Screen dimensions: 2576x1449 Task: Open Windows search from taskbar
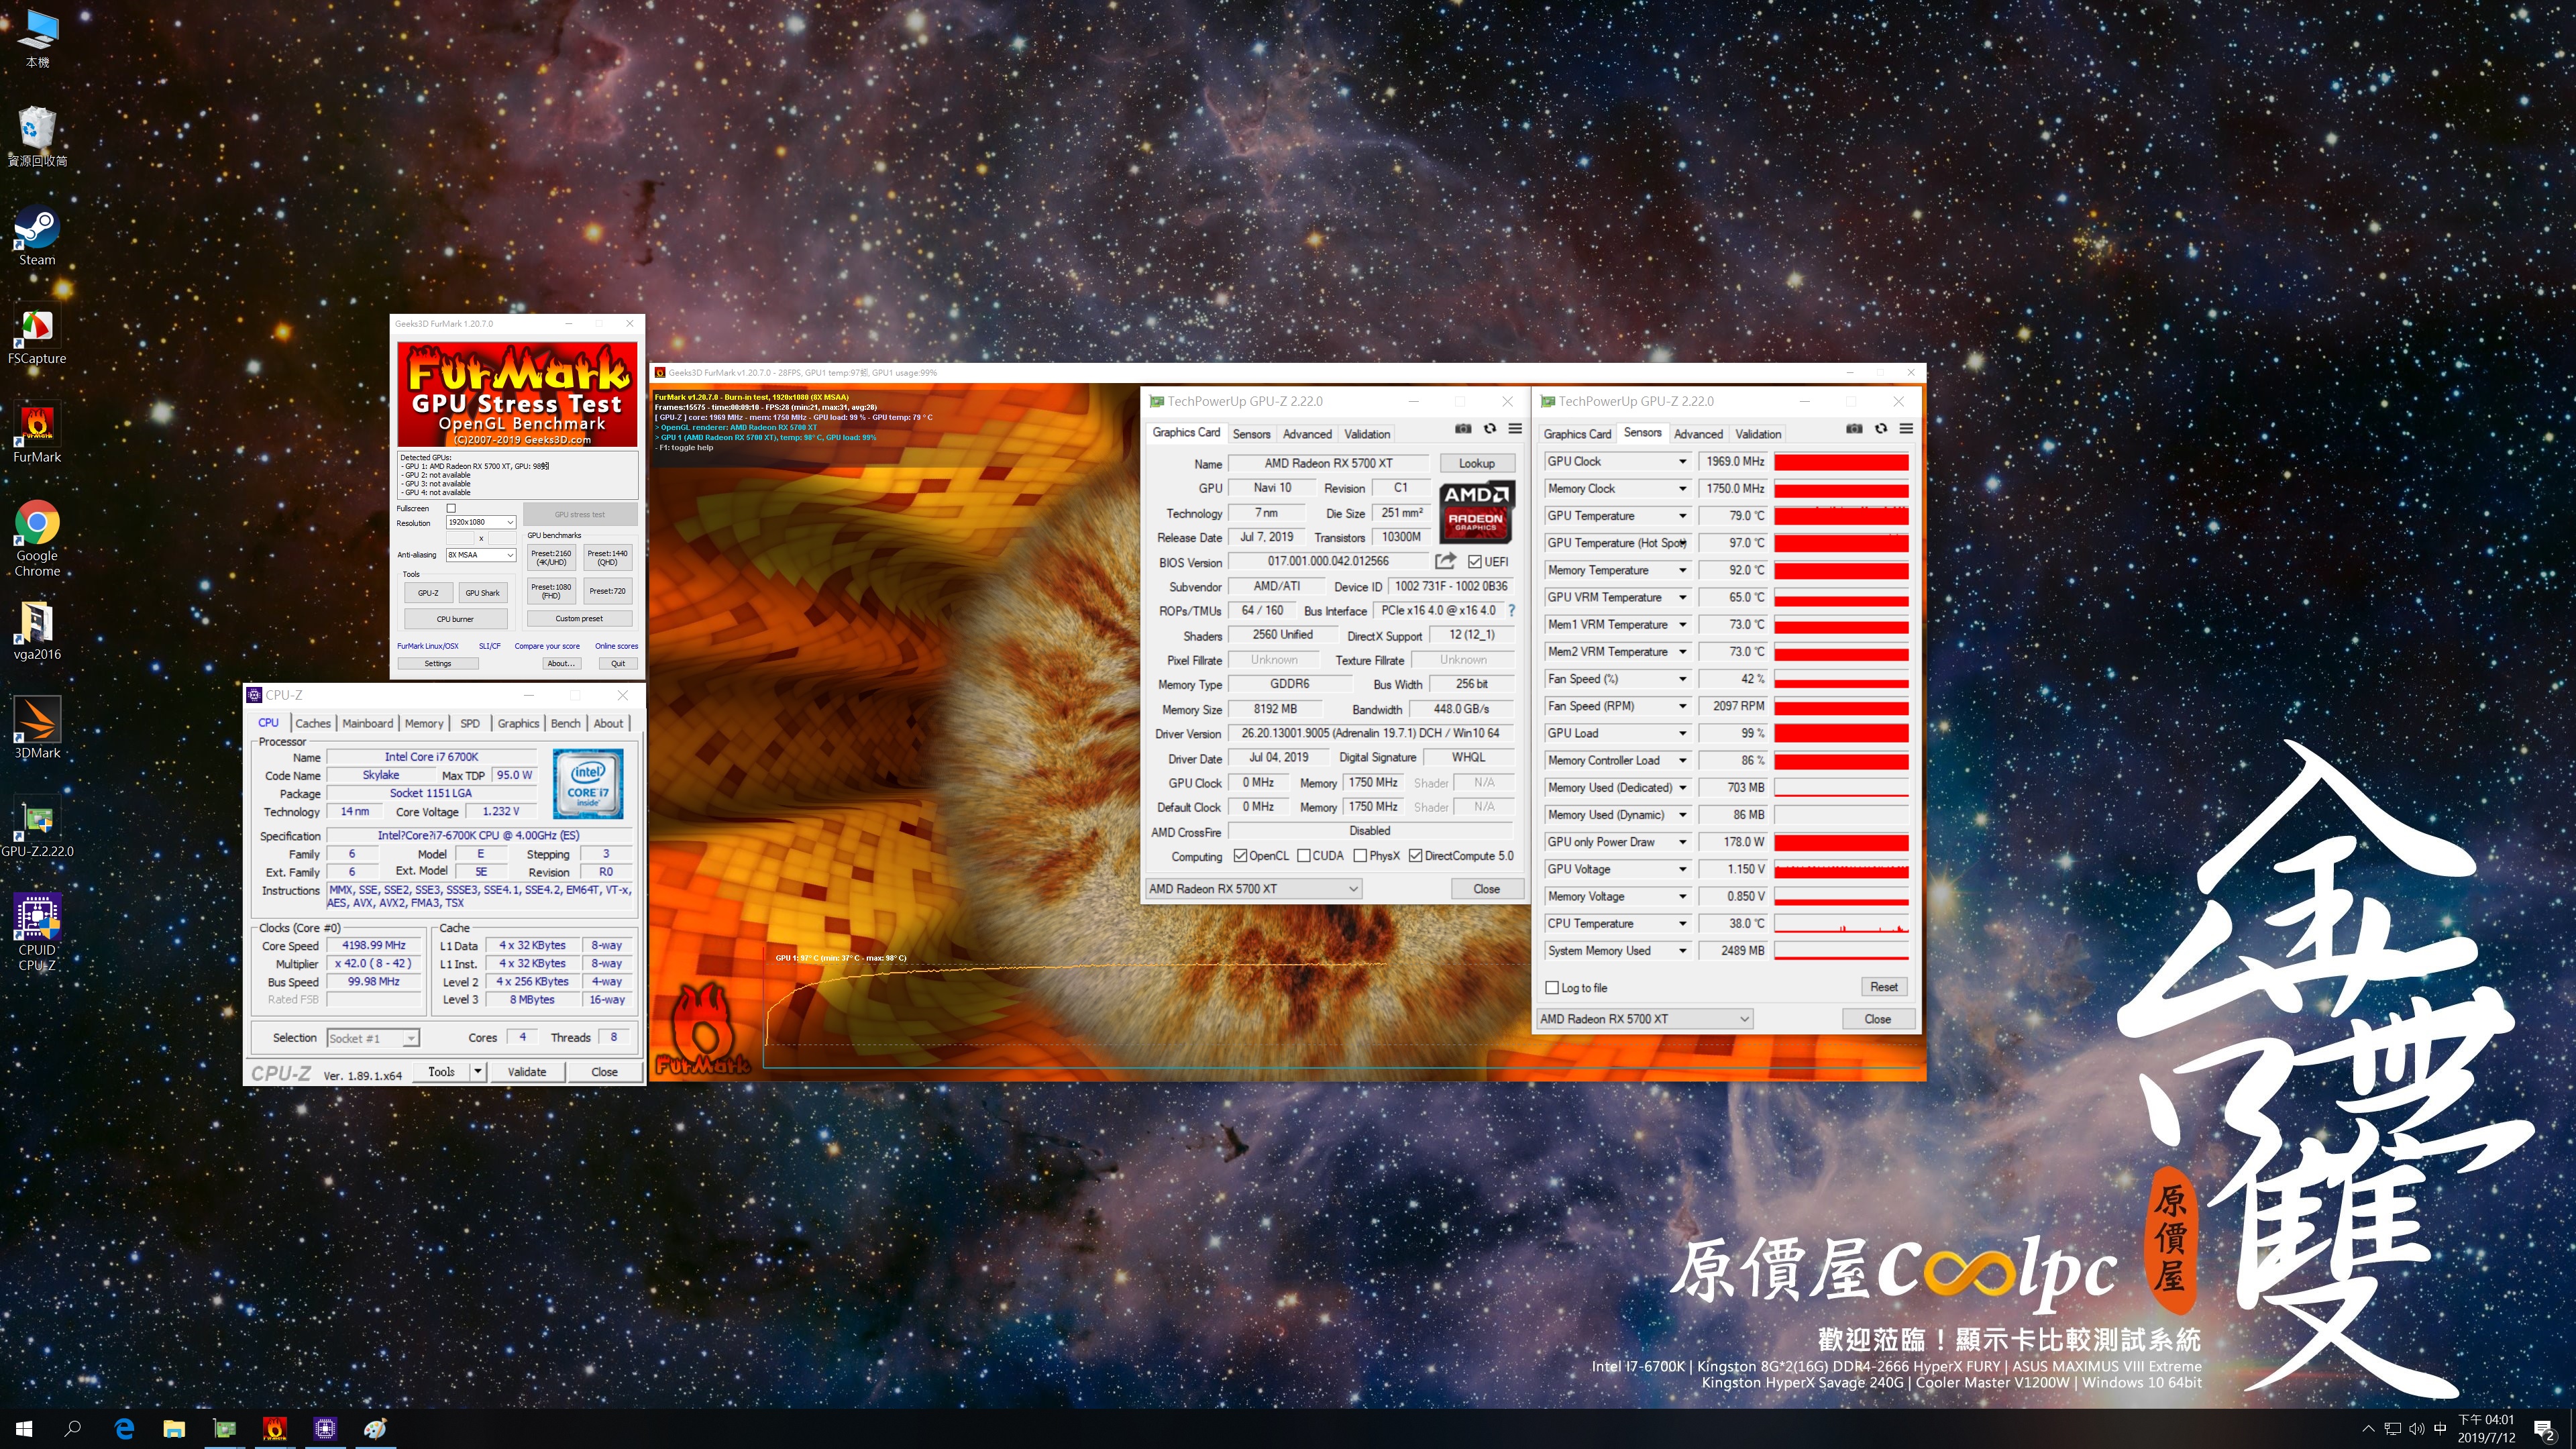coord(73,1429)
